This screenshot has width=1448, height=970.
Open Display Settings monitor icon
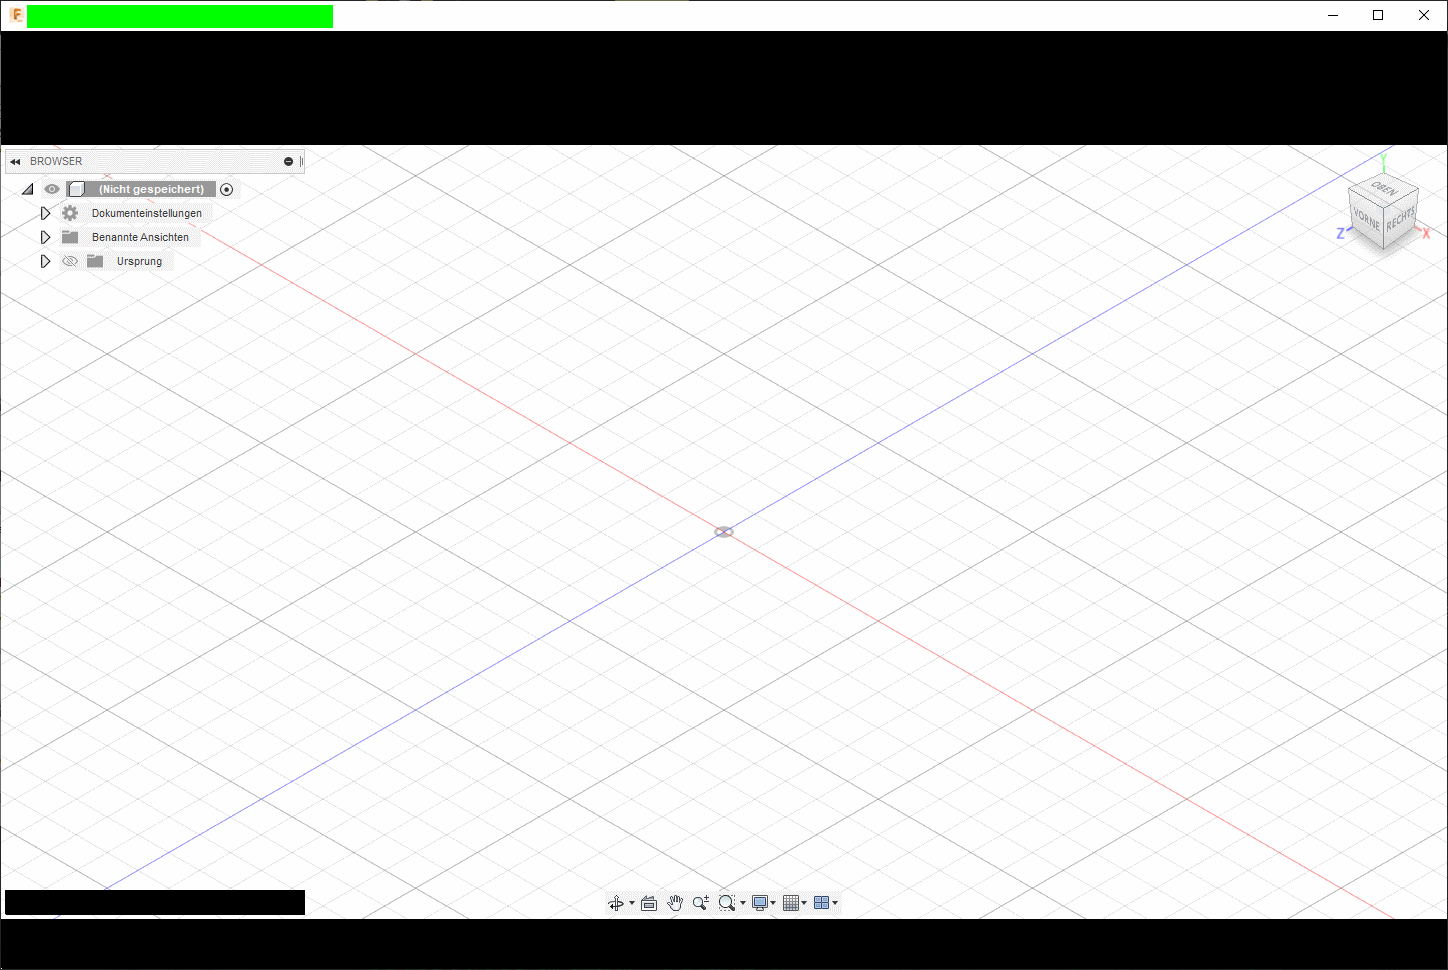[x=760, y=903]
